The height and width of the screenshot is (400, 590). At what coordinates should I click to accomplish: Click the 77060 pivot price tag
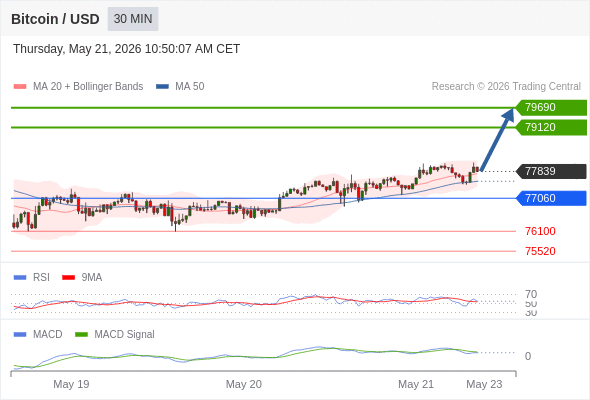(551, 198)
